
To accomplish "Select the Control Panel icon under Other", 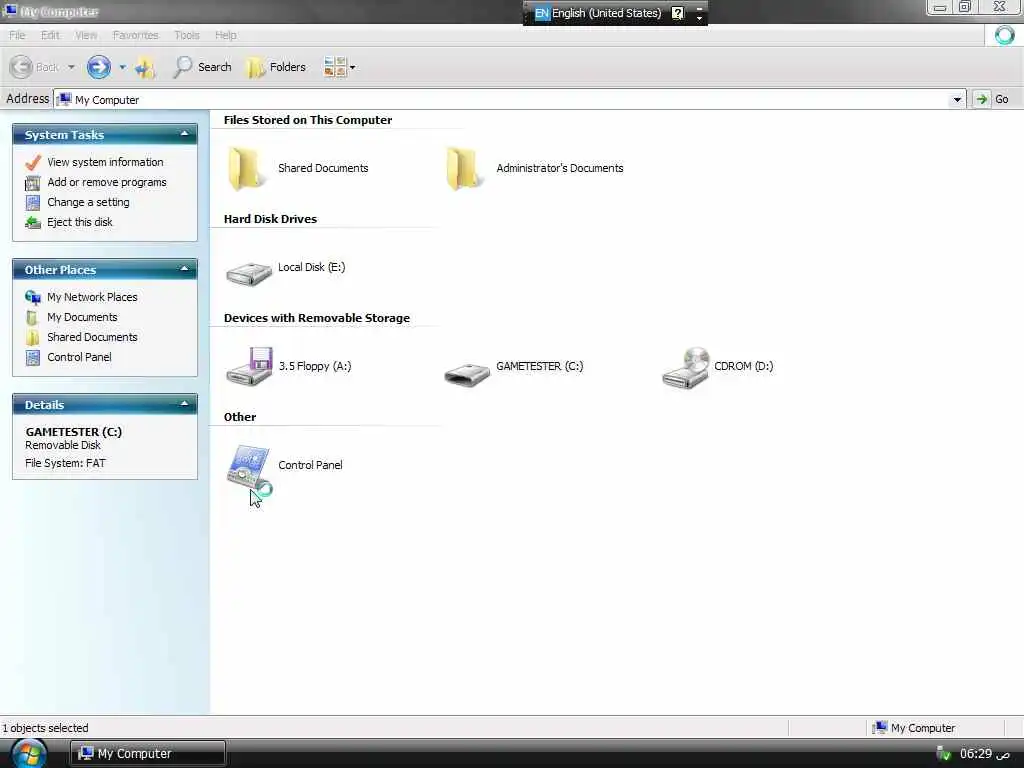I will click(x=249, y=469).
